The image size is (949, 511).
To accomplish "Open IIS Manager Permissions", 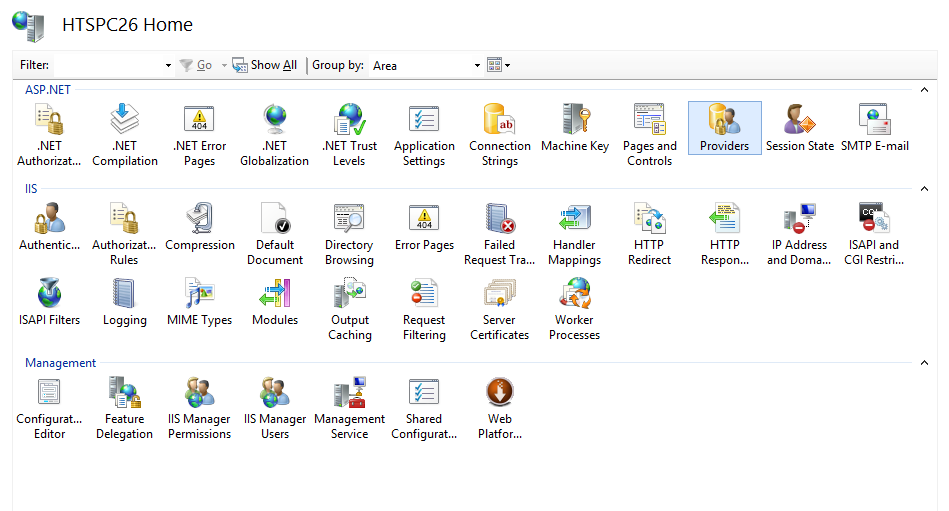I will click(199, 408).
